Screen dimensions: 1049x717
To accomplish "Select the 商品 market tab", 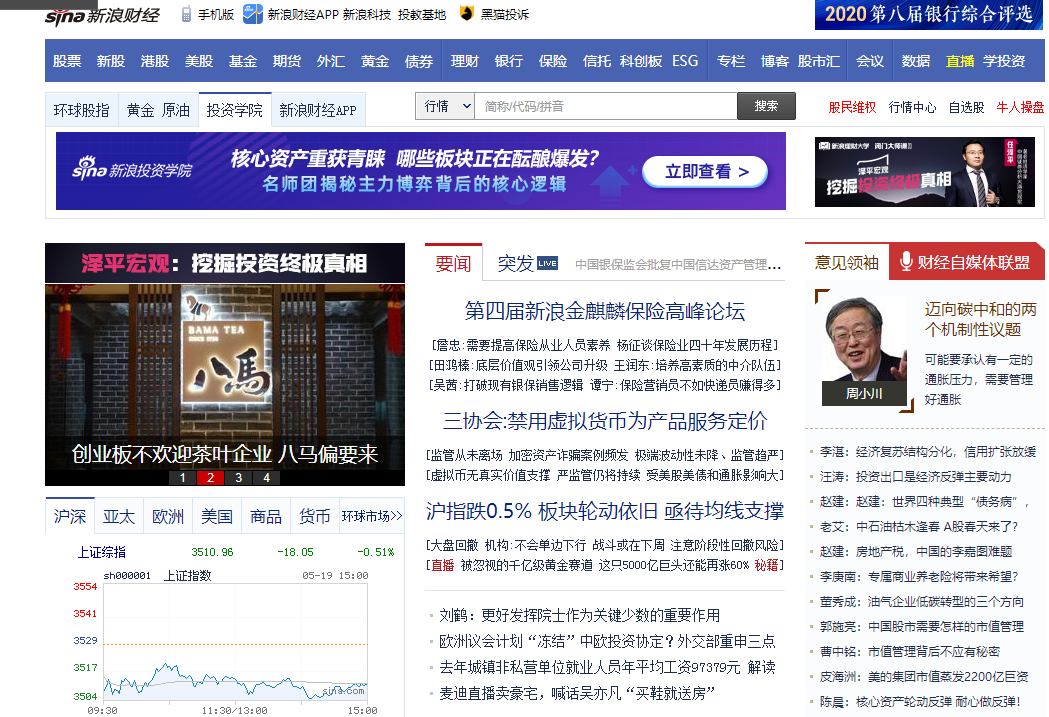I will pos(266,516).
